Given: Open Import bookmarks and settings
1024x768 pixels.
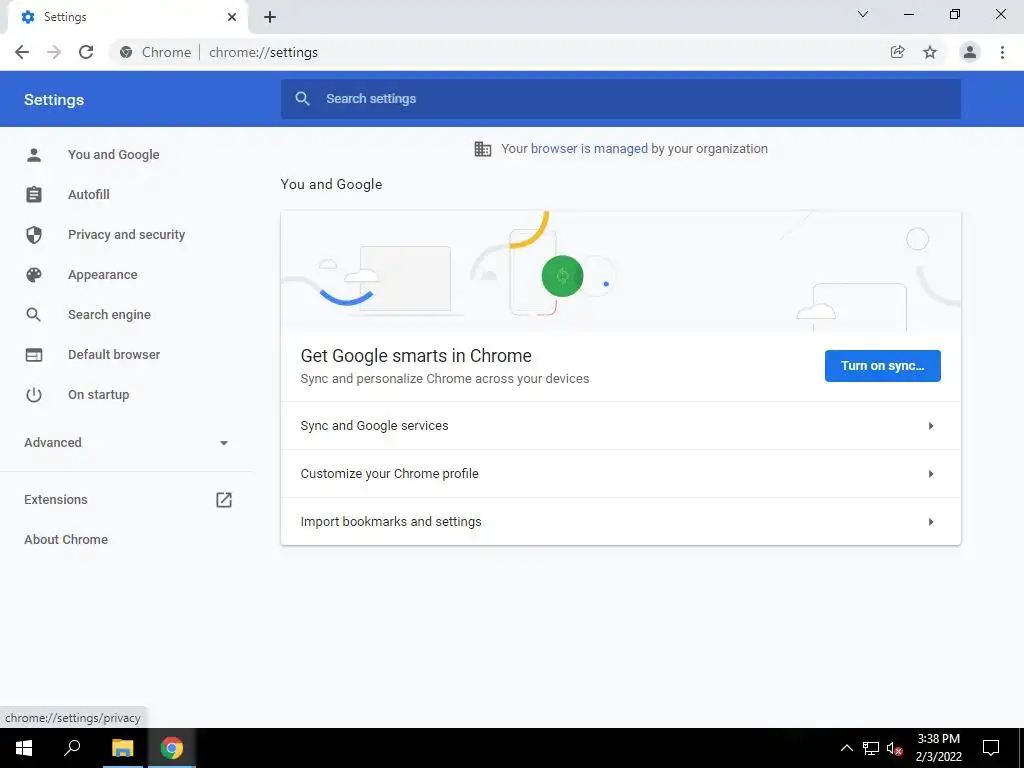Looking at the screenshot, I should [620, 521].
